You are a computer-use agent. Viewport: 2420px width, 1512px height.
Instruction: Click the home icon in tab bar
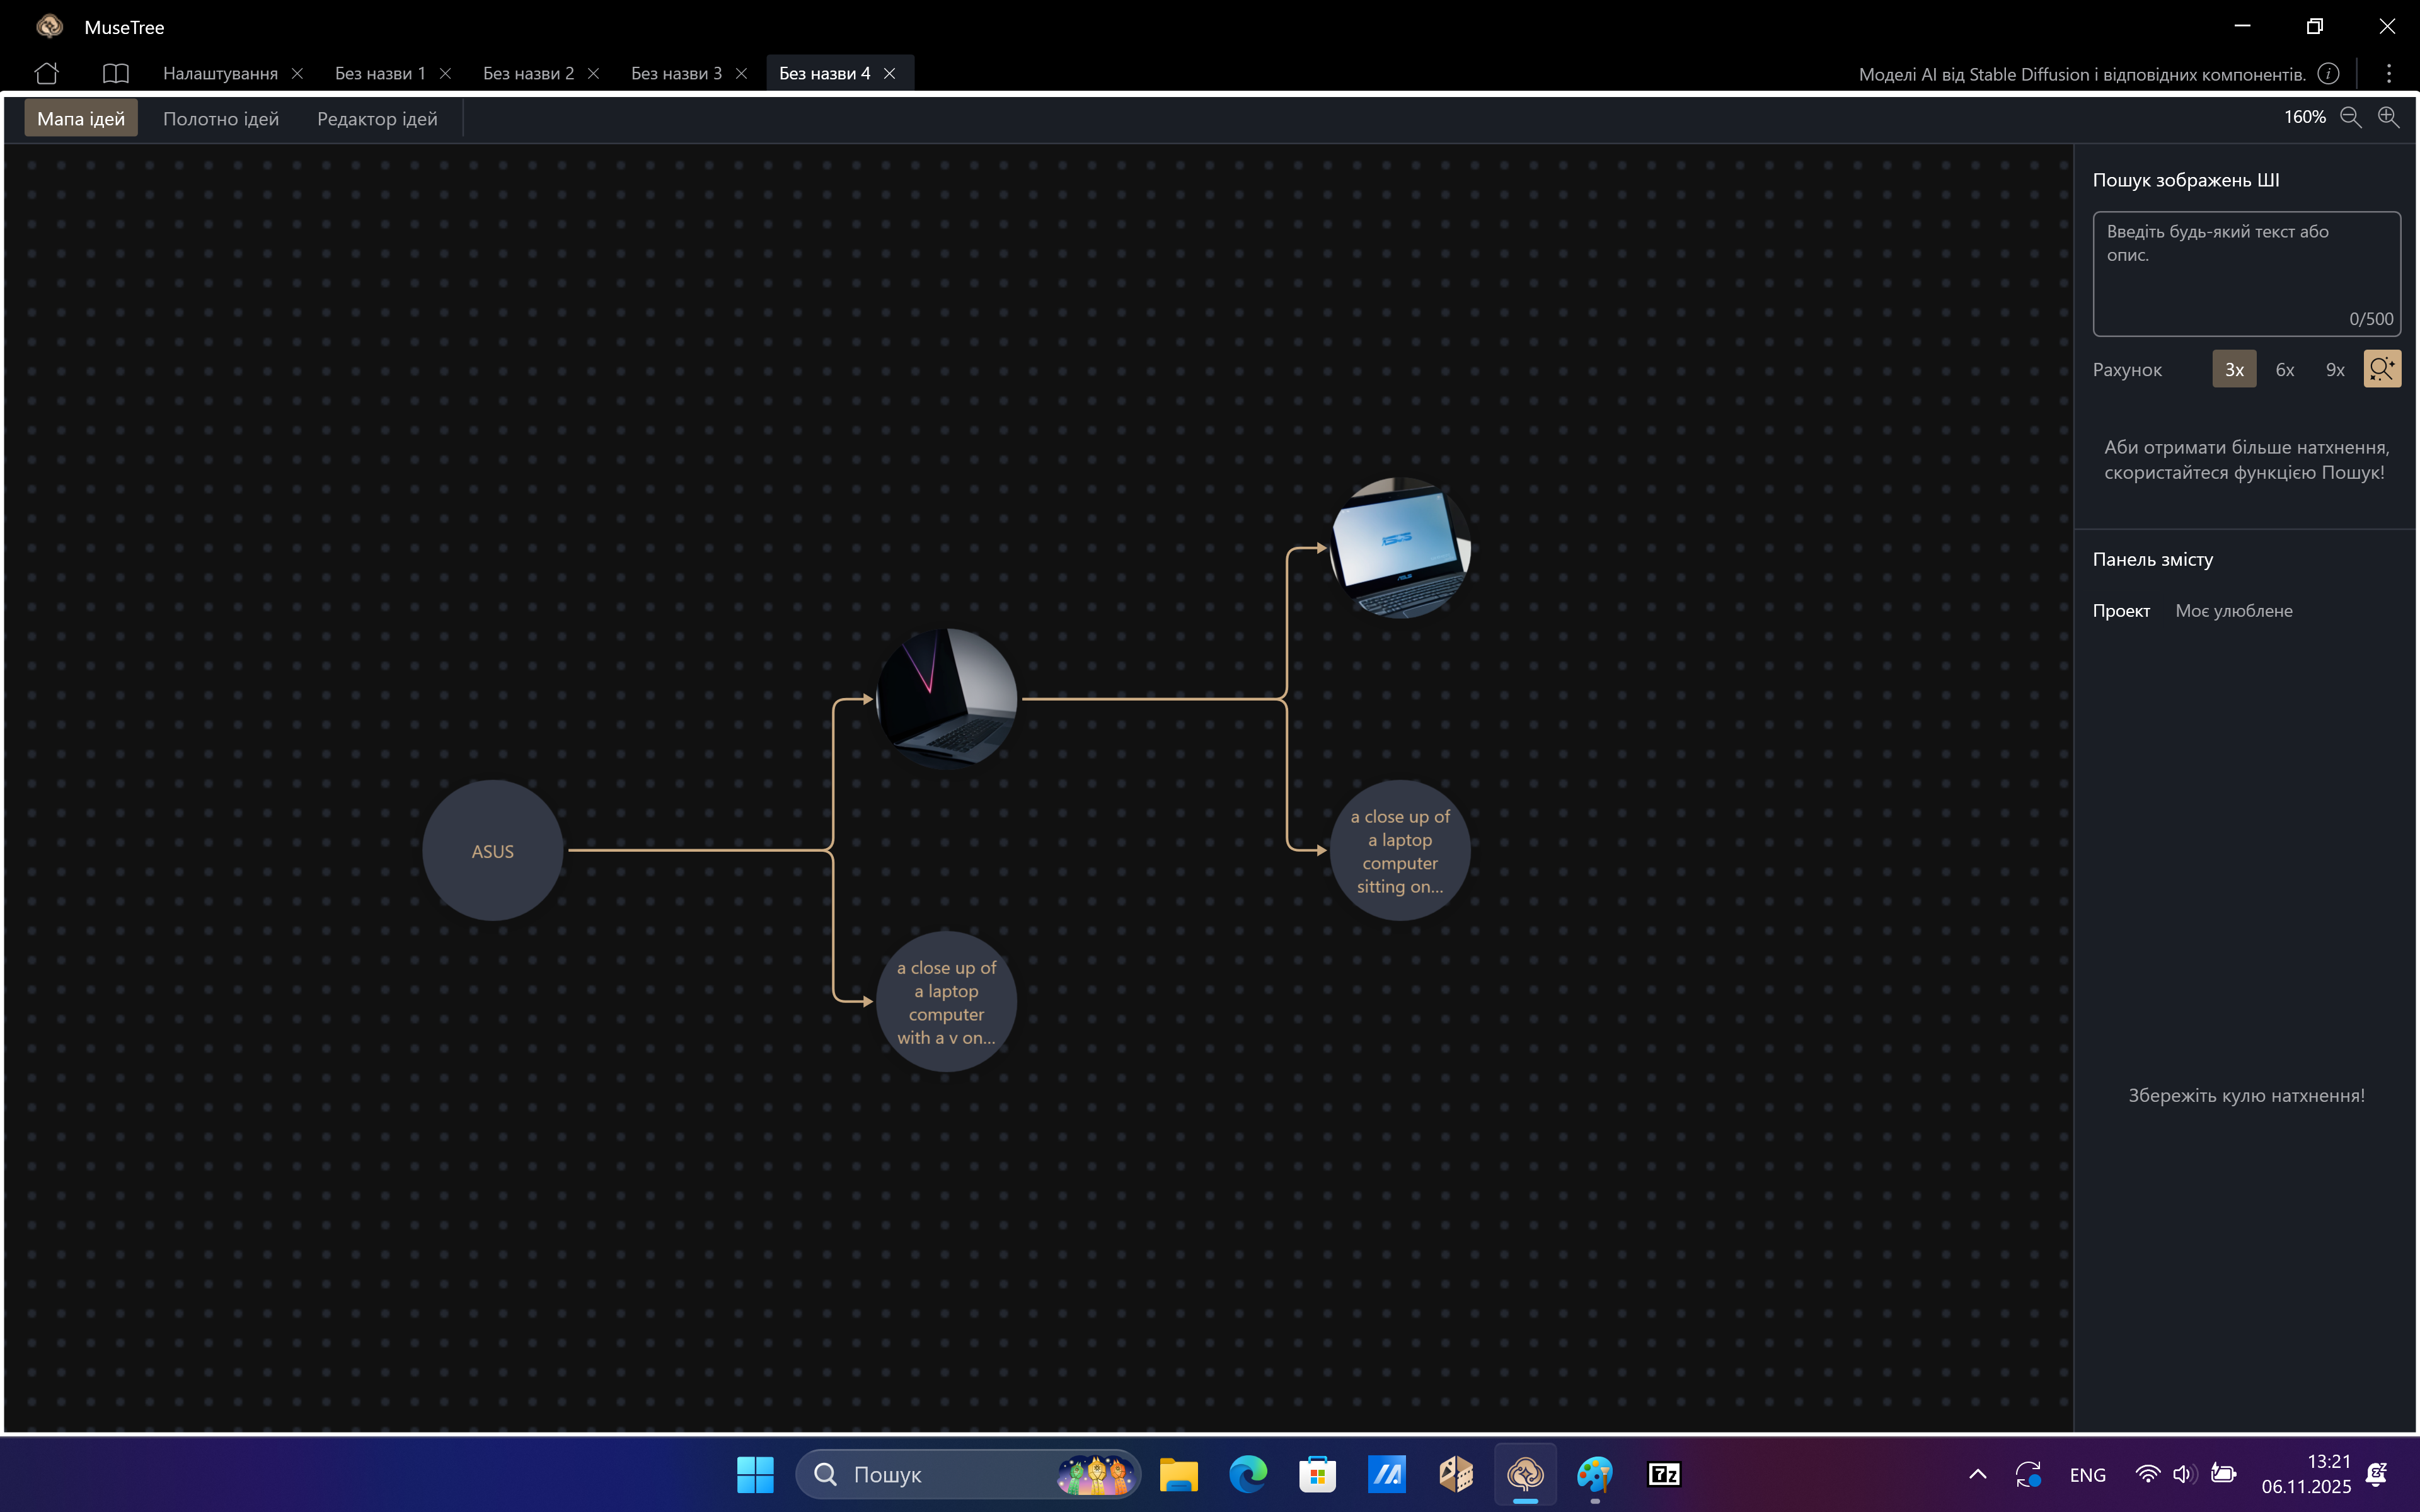[46, 73]
